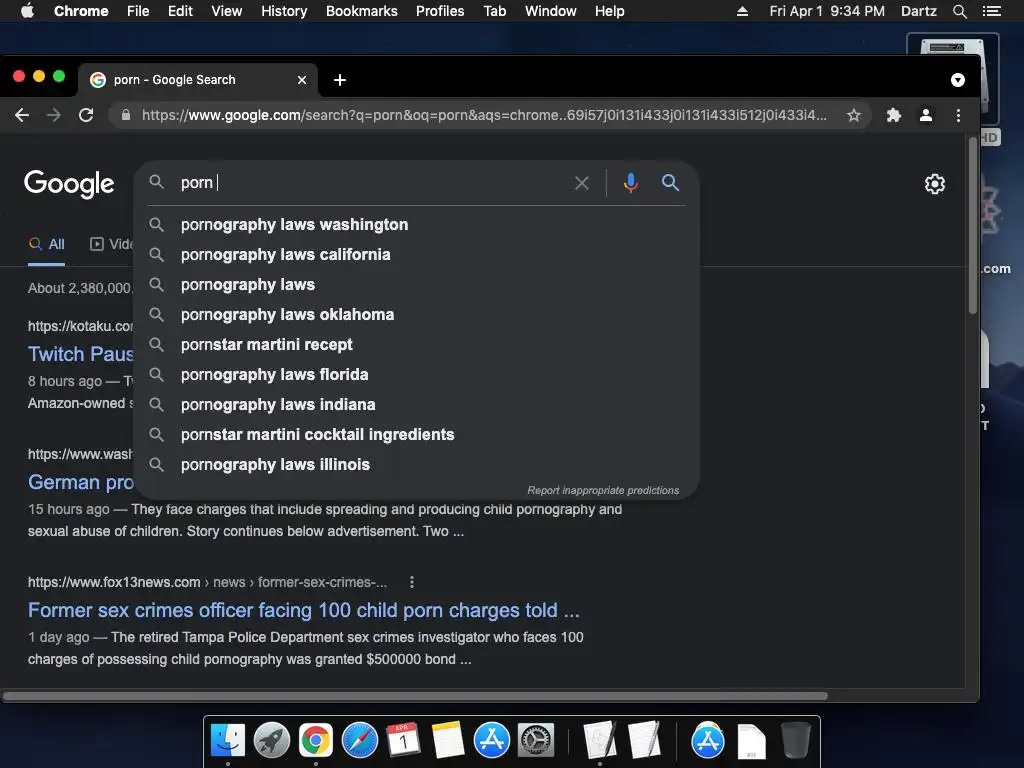This screenshot has width=1024, height=768.
Task: Click the horizontal scrollbar at window bottom
Action: click(415, 696)
